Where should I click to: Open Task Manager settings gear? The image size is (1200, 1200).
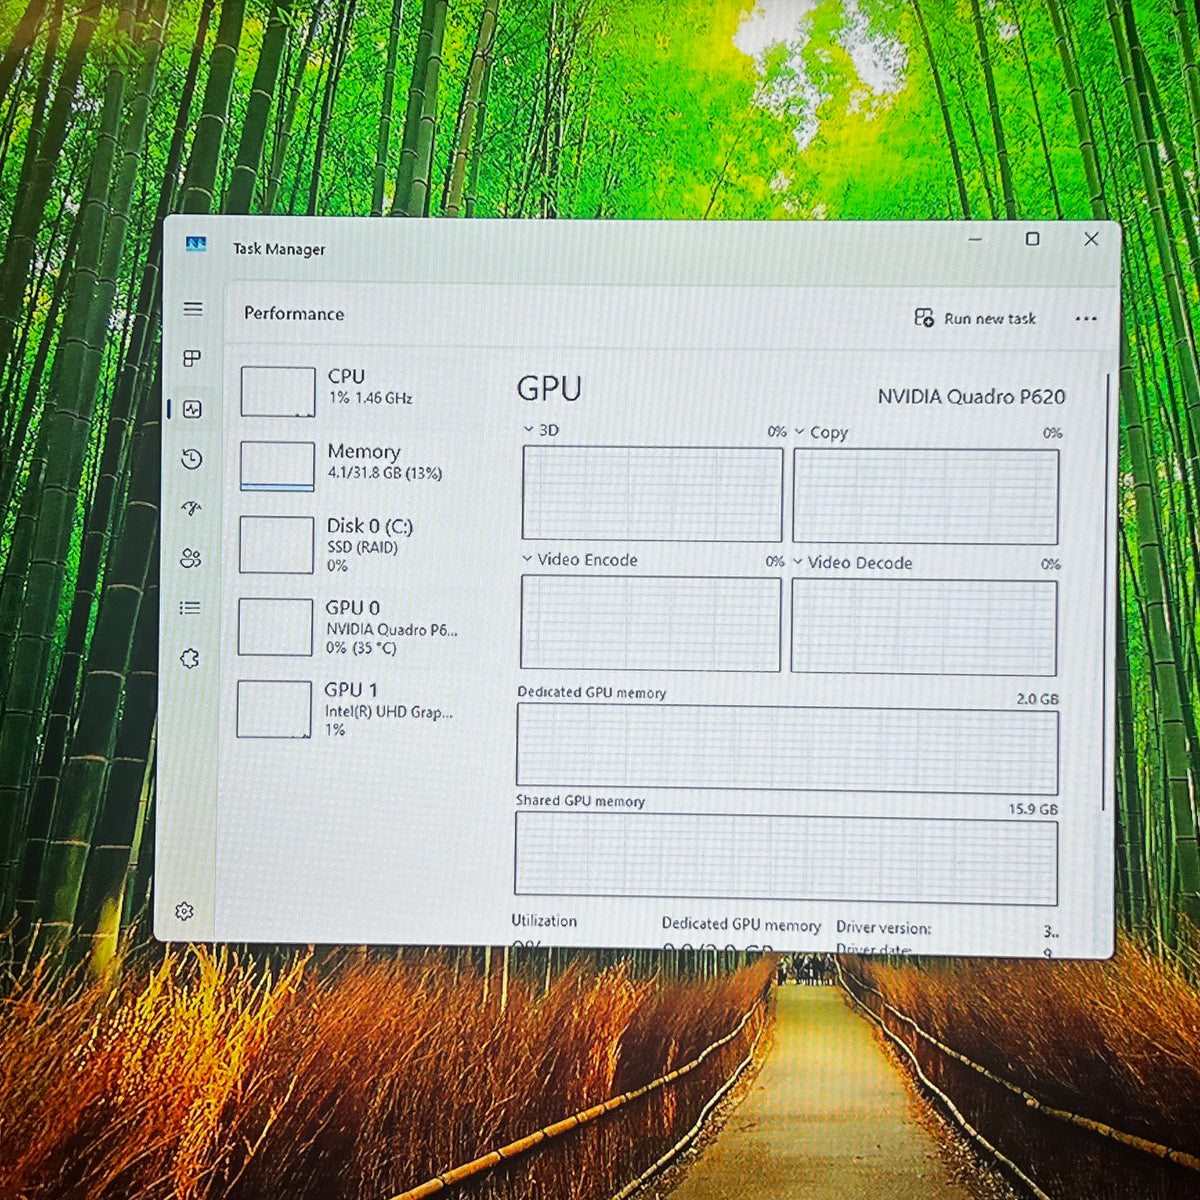point(184,911)
